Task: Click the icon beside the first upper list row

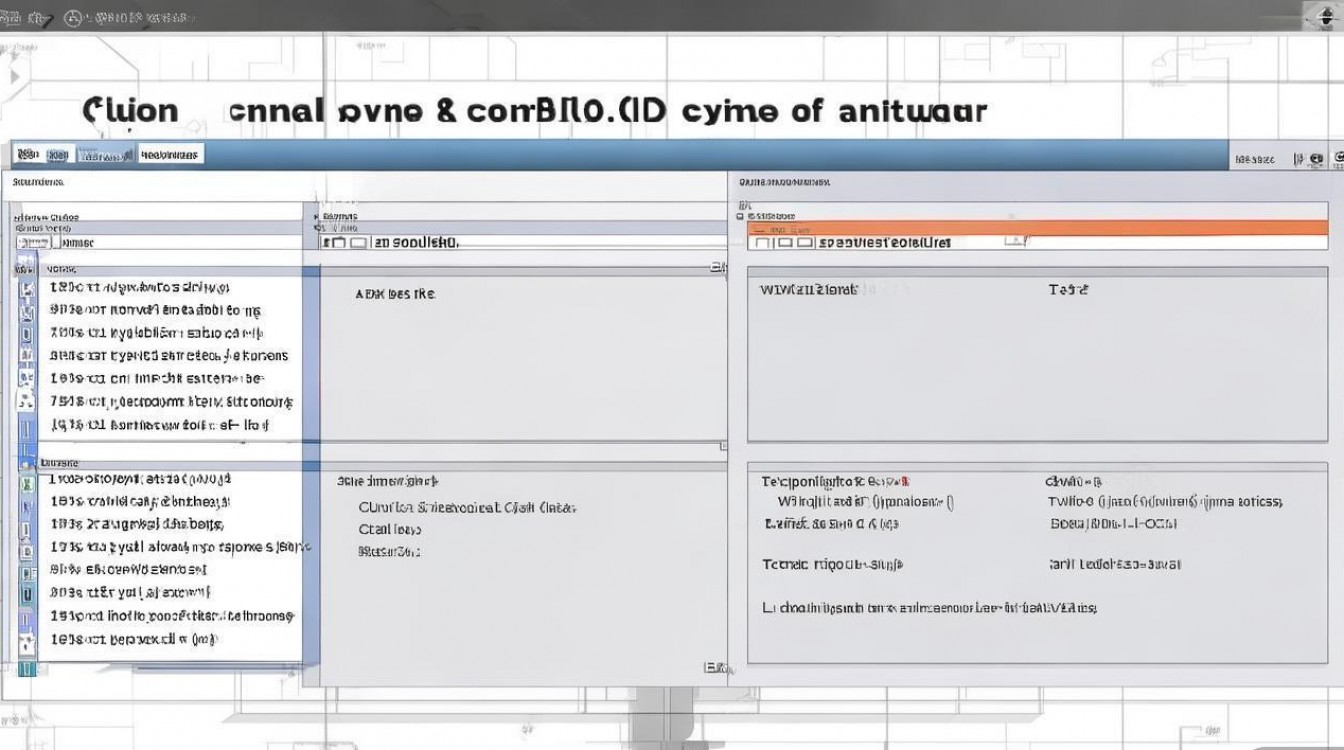Action: pos(27,288)
